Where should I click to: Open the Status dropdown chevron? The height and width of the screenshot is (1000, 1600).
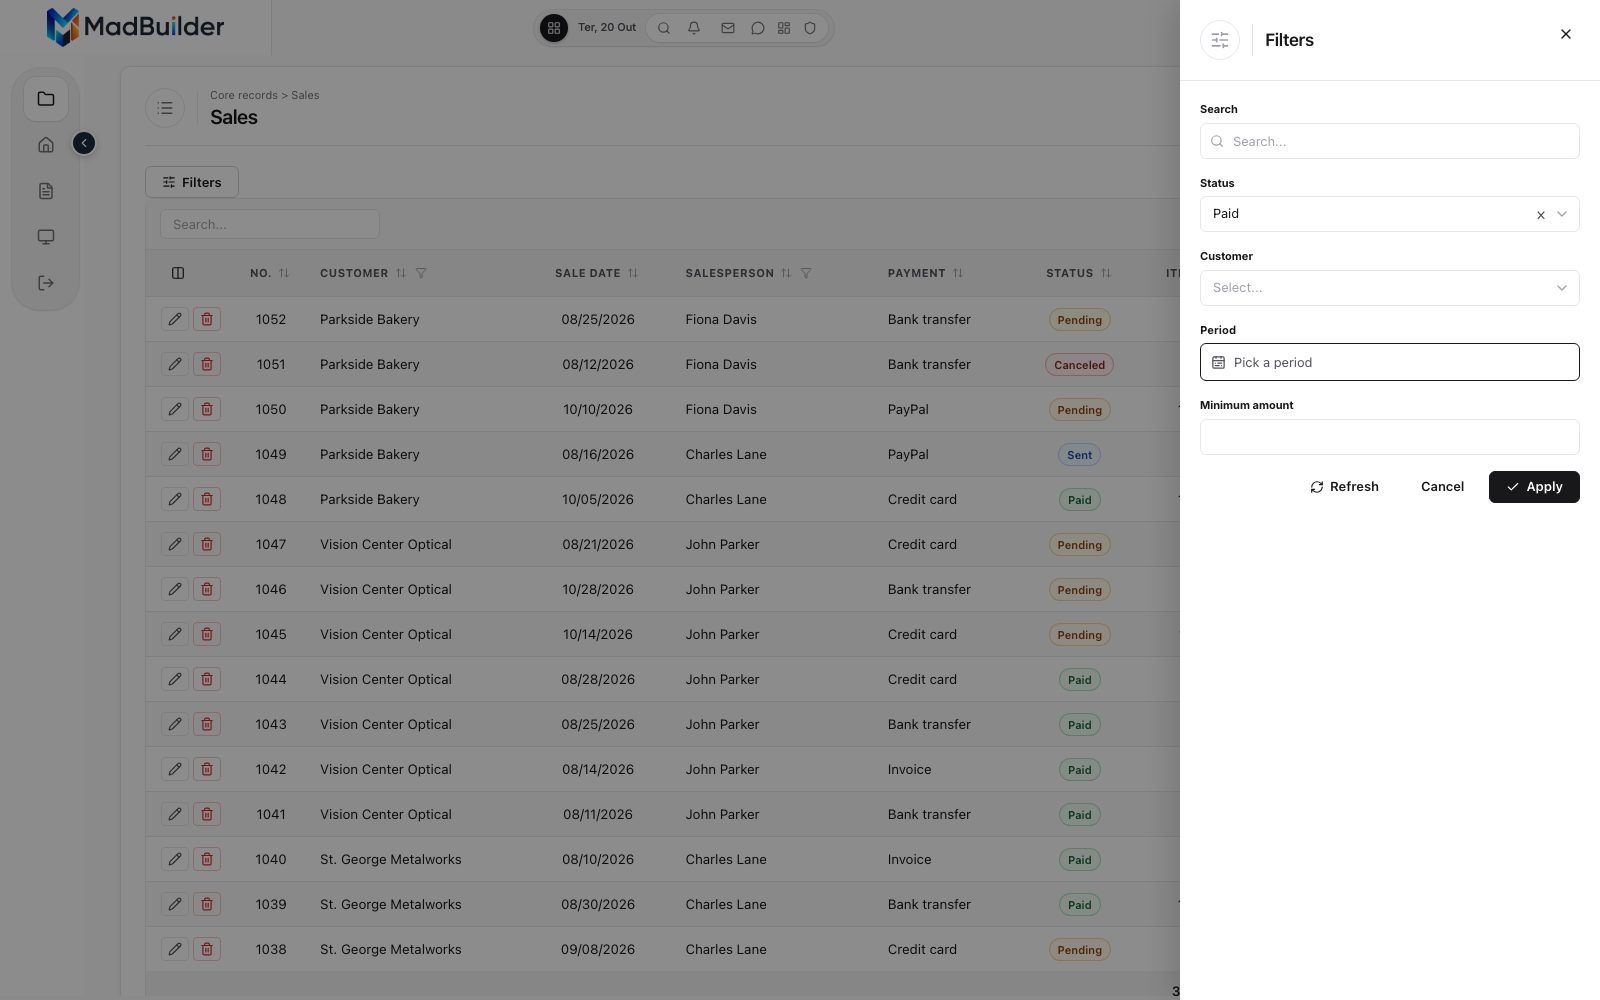1561,214
